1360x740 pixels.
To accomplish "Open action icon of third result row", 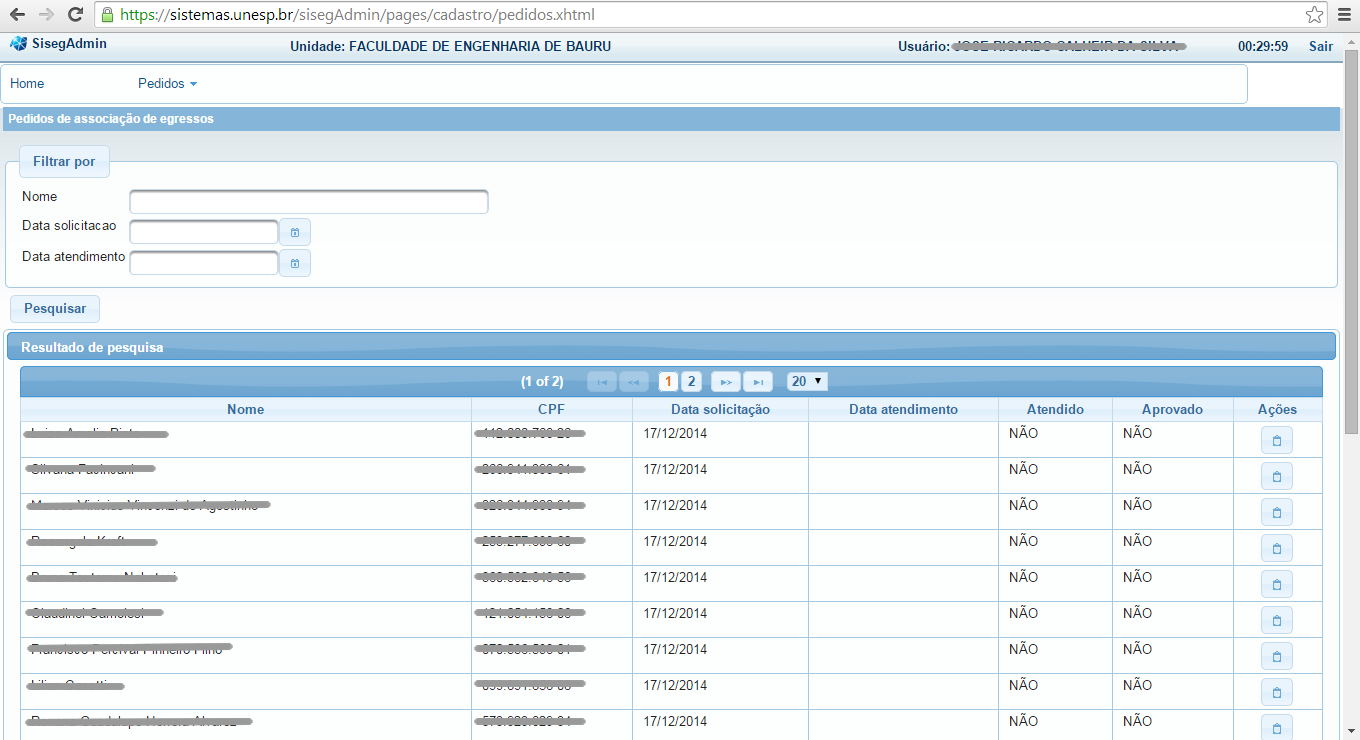I will point(1277,512).
